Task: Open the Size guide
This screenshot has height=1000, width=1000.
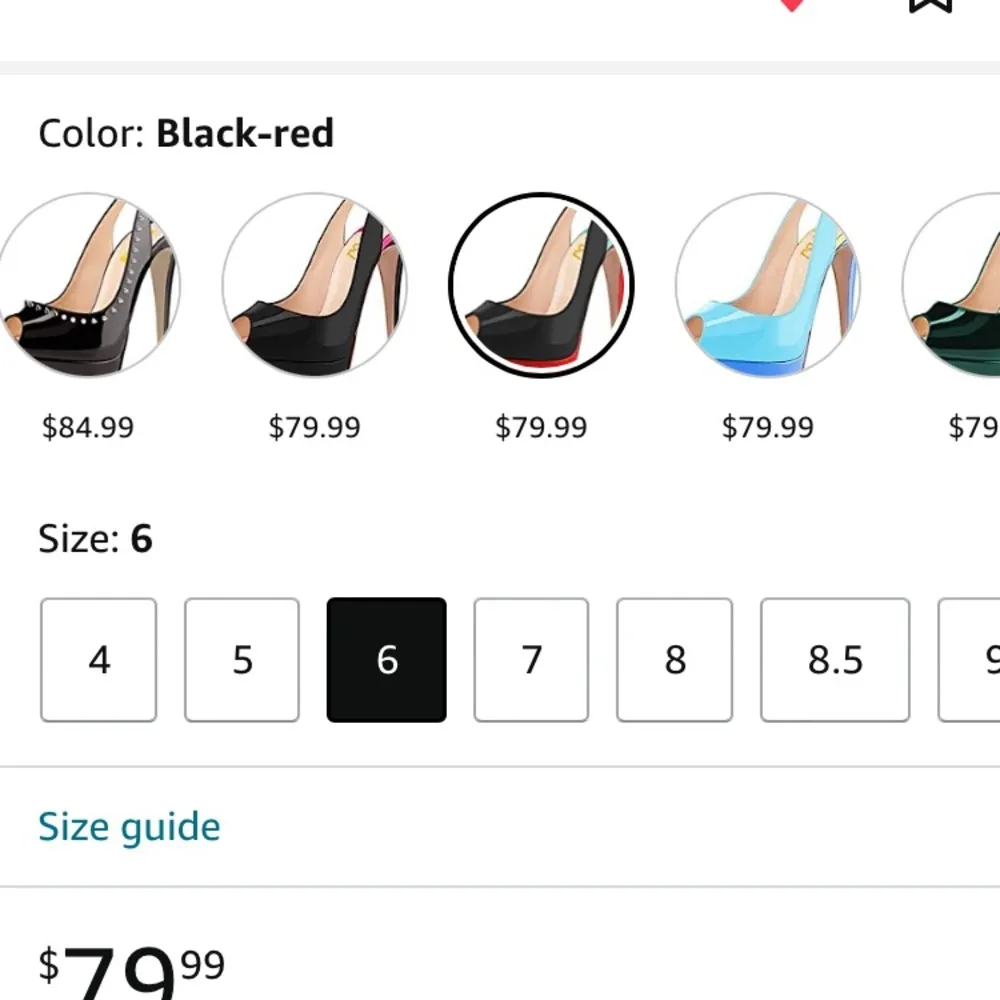Action: (x=128, y=827)
